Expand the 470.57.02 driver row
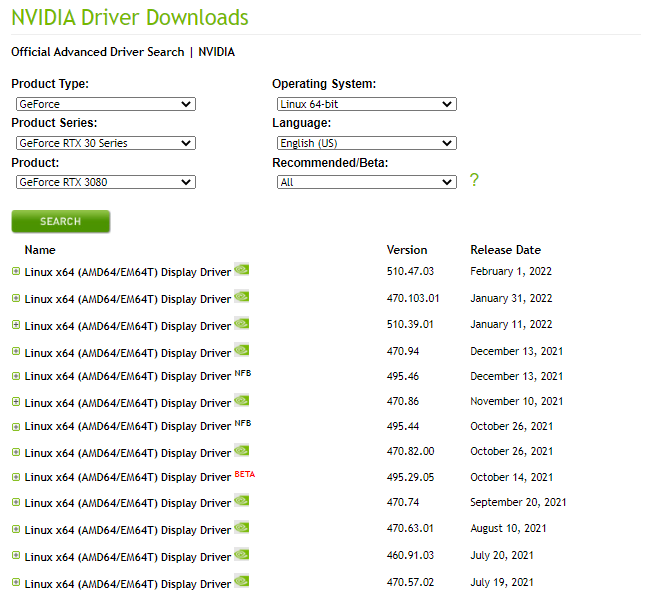The height and width of the screenshot is (597, 648). [x=16, y=583]
